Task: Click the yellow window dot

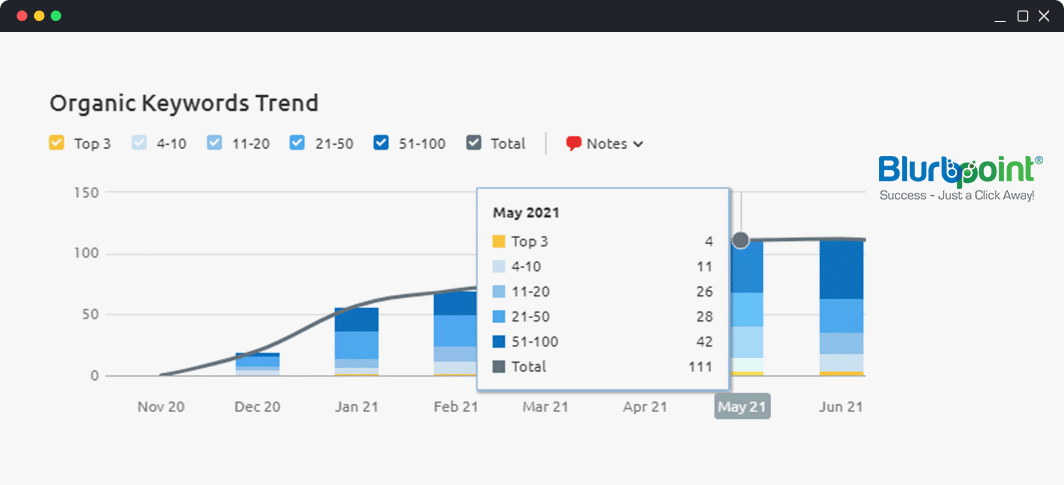Action: click(x=39, y=16)
